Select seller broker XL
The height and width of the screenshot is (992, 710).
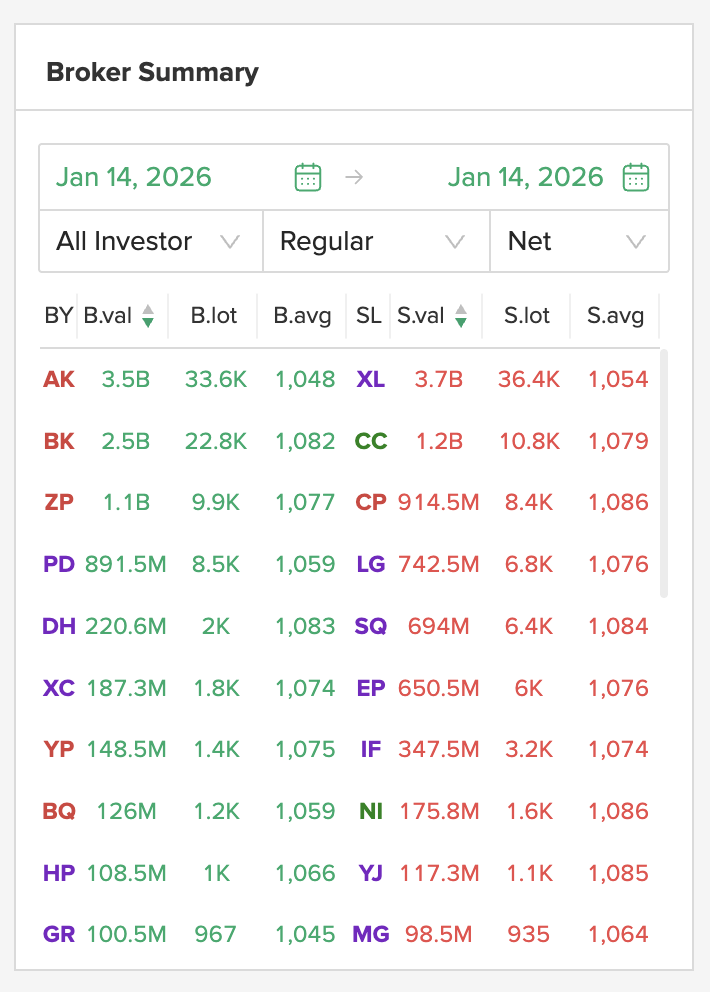[x=371, y=380]
